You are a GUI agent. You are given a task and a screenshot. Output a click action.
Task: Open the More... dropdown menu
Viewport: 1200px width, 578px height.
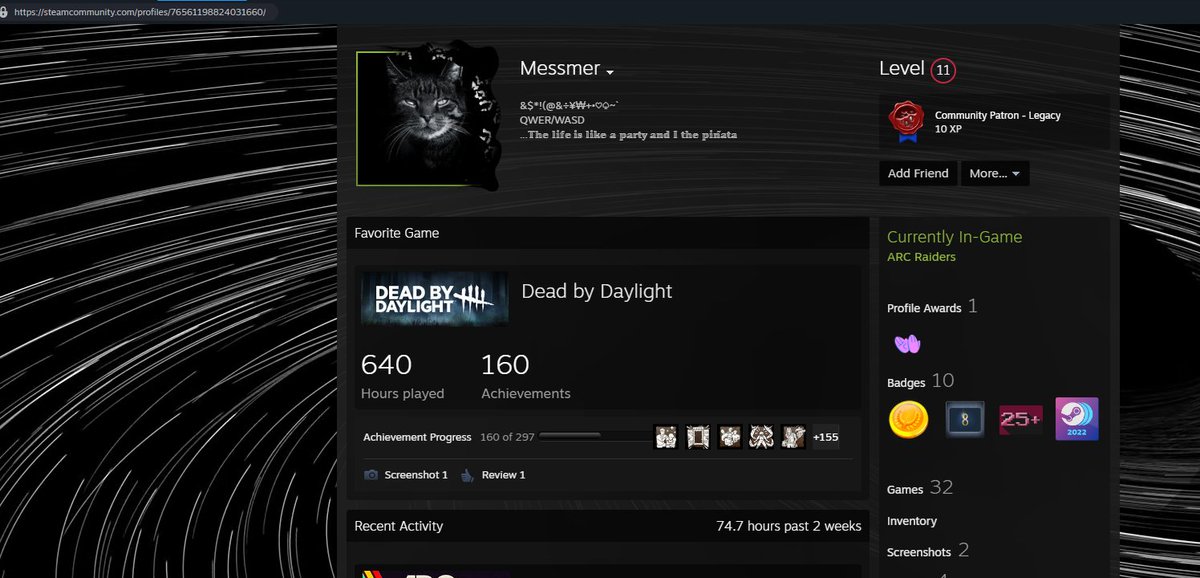point(995,173)
